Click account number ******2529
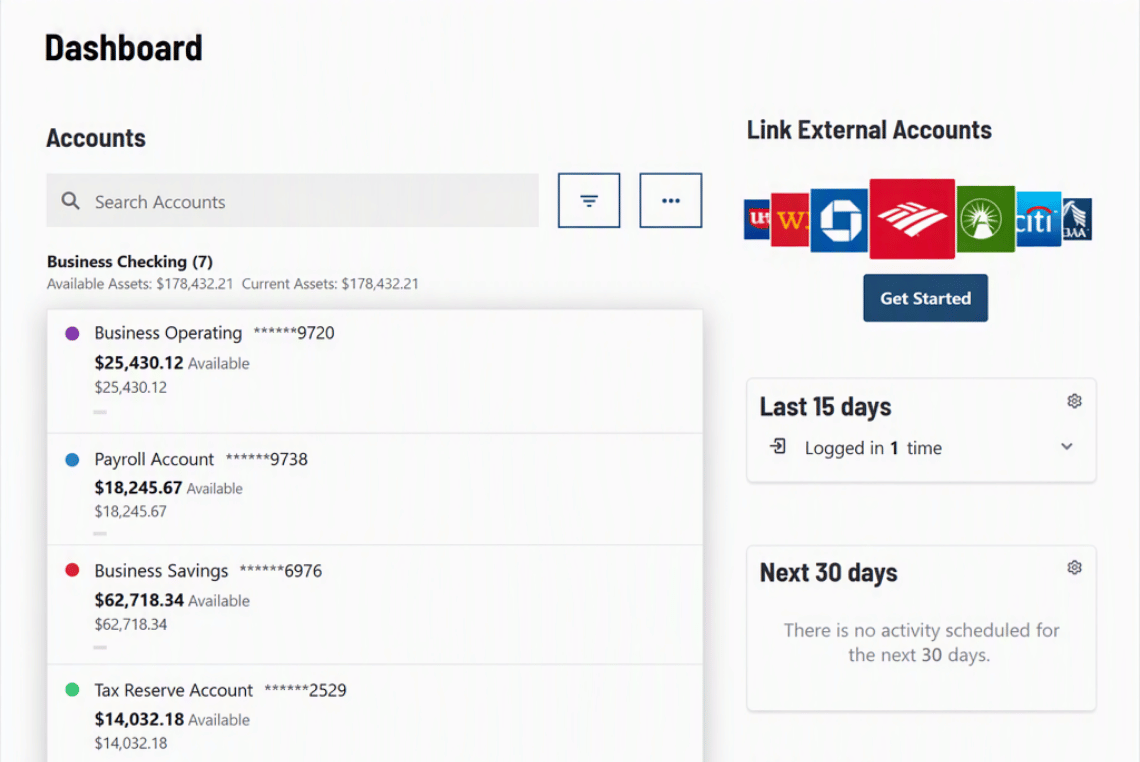The width and height of the screenshot is (1140, 762). click(305, 690)
